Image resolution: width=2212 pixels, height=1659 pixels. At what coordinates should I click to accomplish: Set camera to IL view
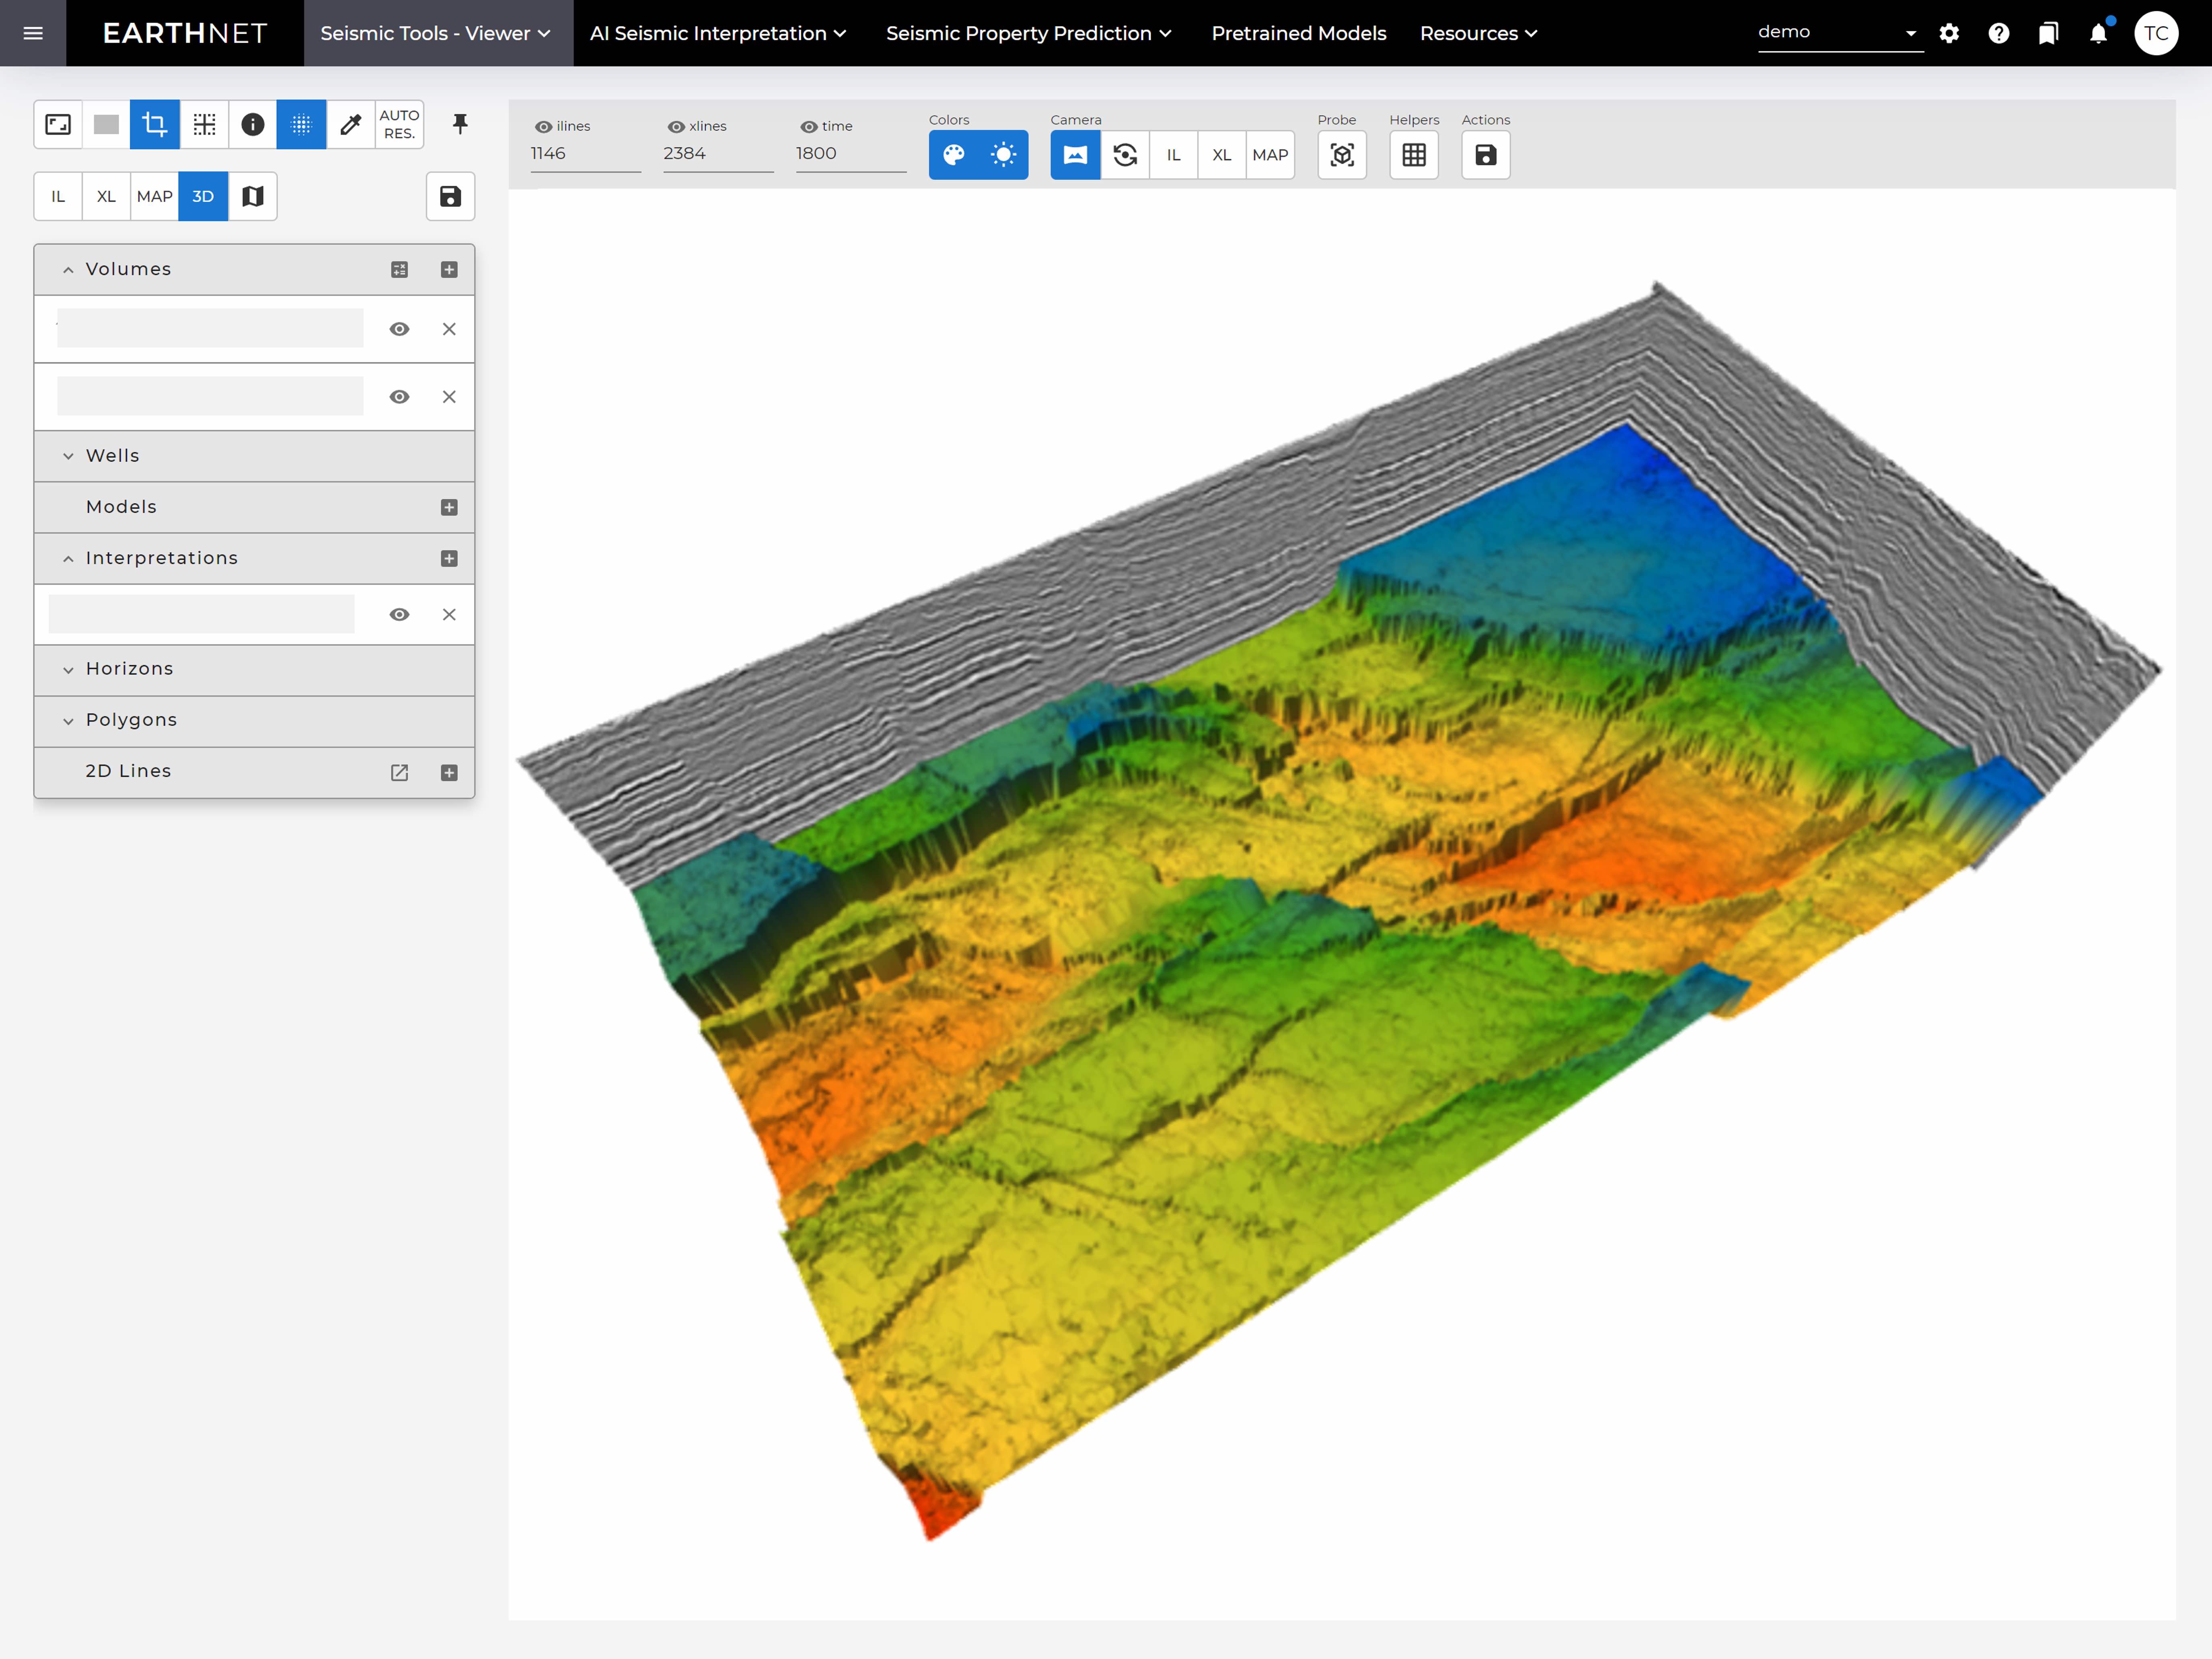[1174, 155]
